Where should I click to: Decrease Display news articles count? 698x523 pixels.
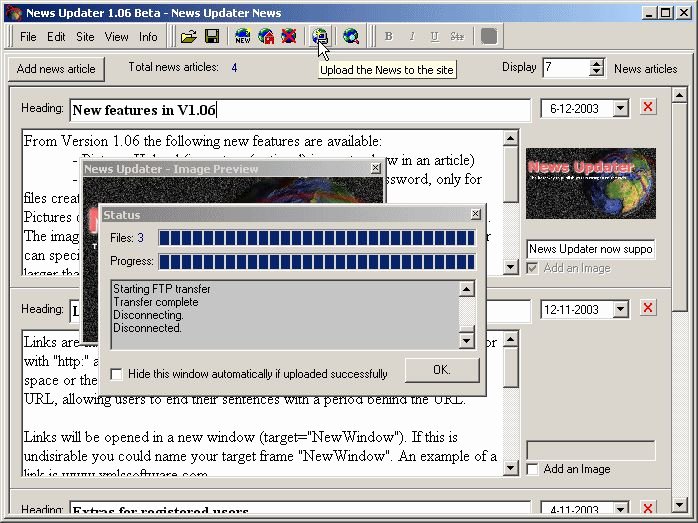point(597,73)
